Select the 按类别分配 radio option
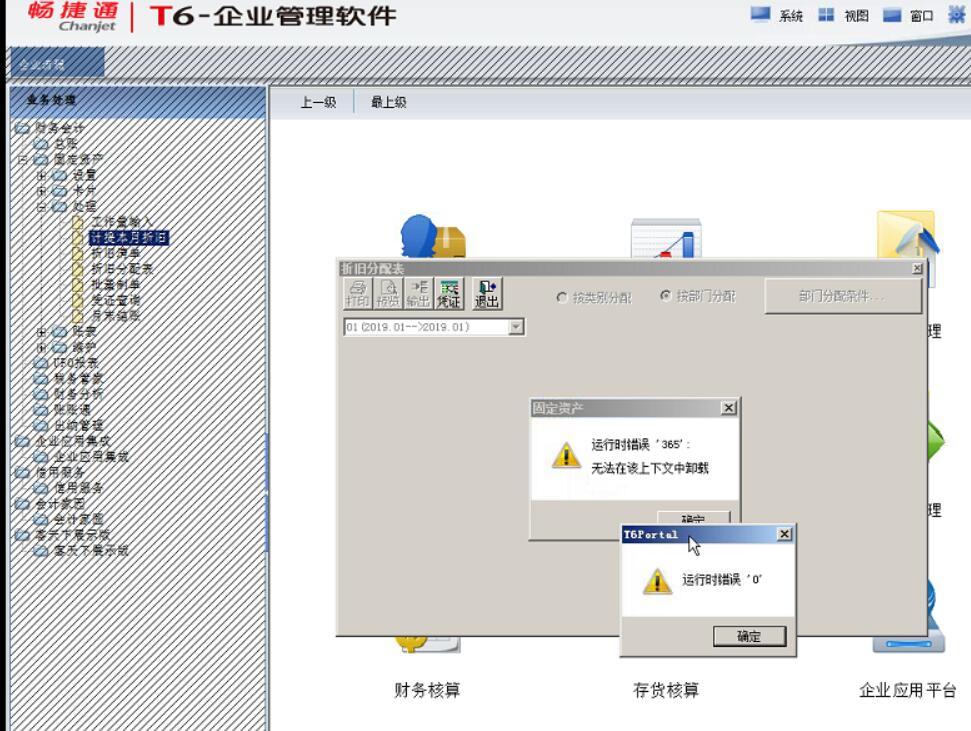 pos(562,297)
